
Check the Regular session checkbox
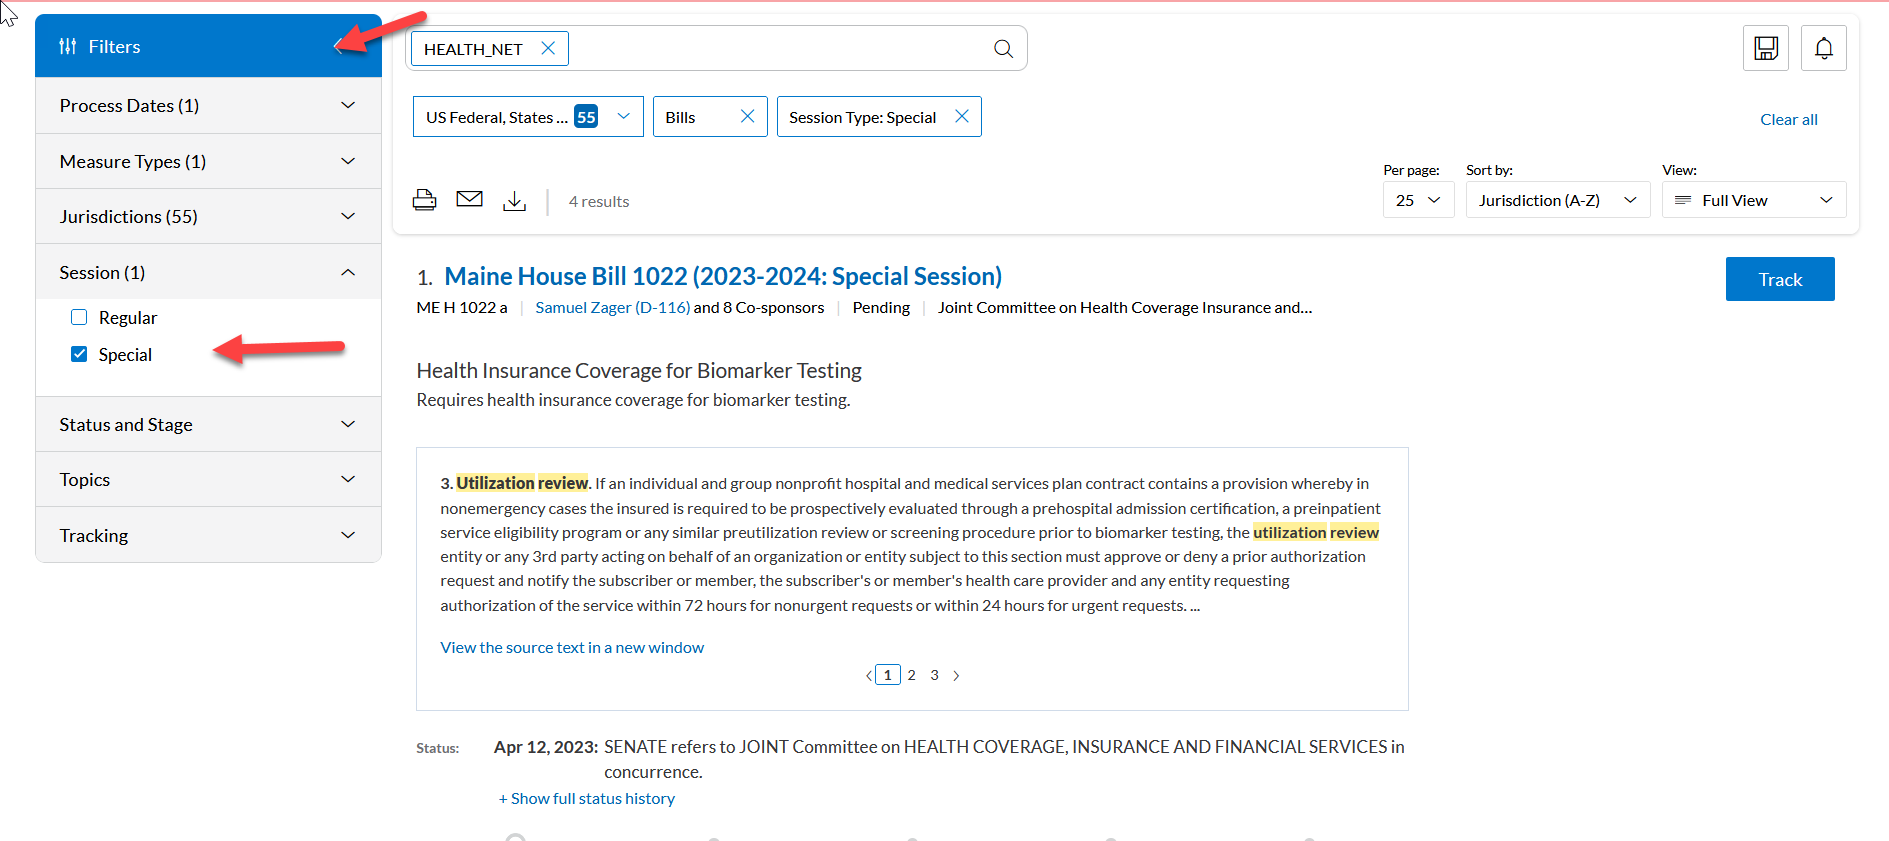click(x=79, y=318)
